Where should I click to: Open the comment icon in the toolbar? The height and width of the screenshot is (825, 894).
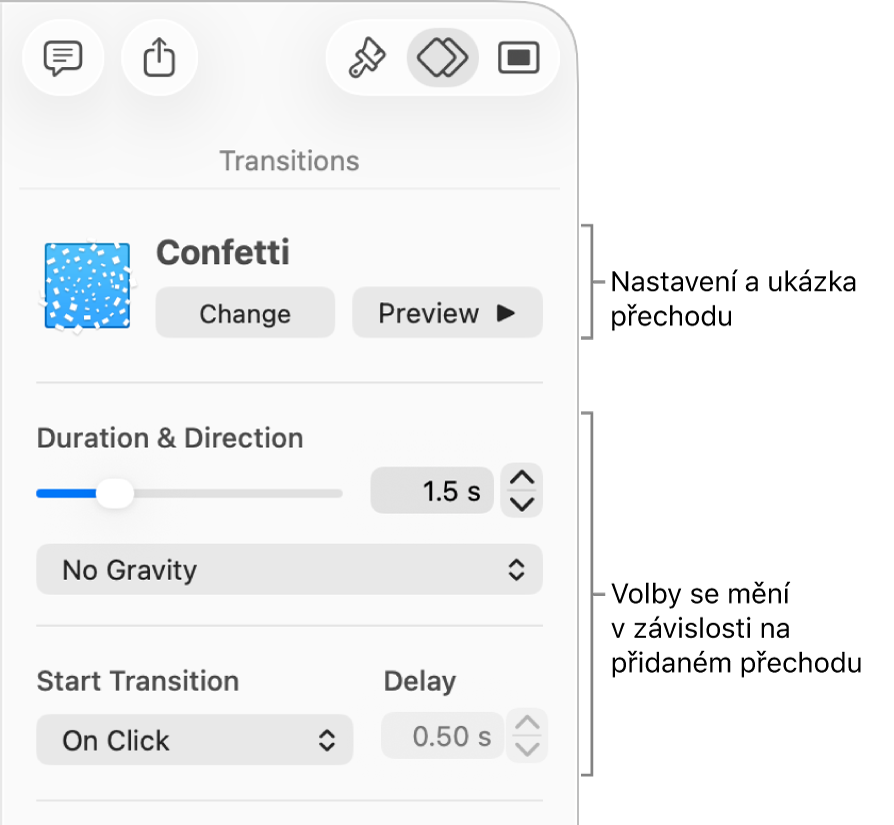[63, 58]
